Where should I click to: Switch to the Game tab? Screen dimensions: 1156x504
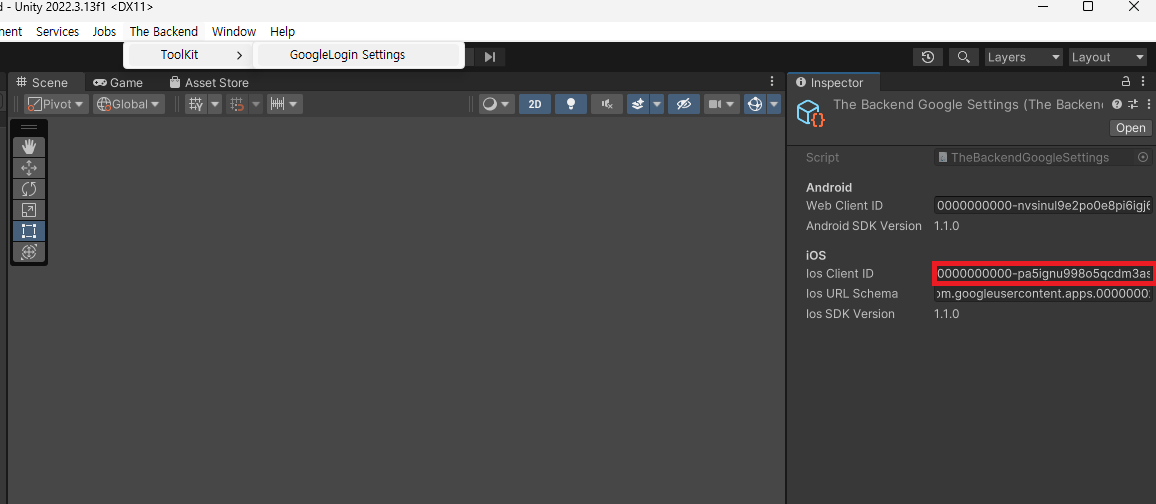coord(118,83)
